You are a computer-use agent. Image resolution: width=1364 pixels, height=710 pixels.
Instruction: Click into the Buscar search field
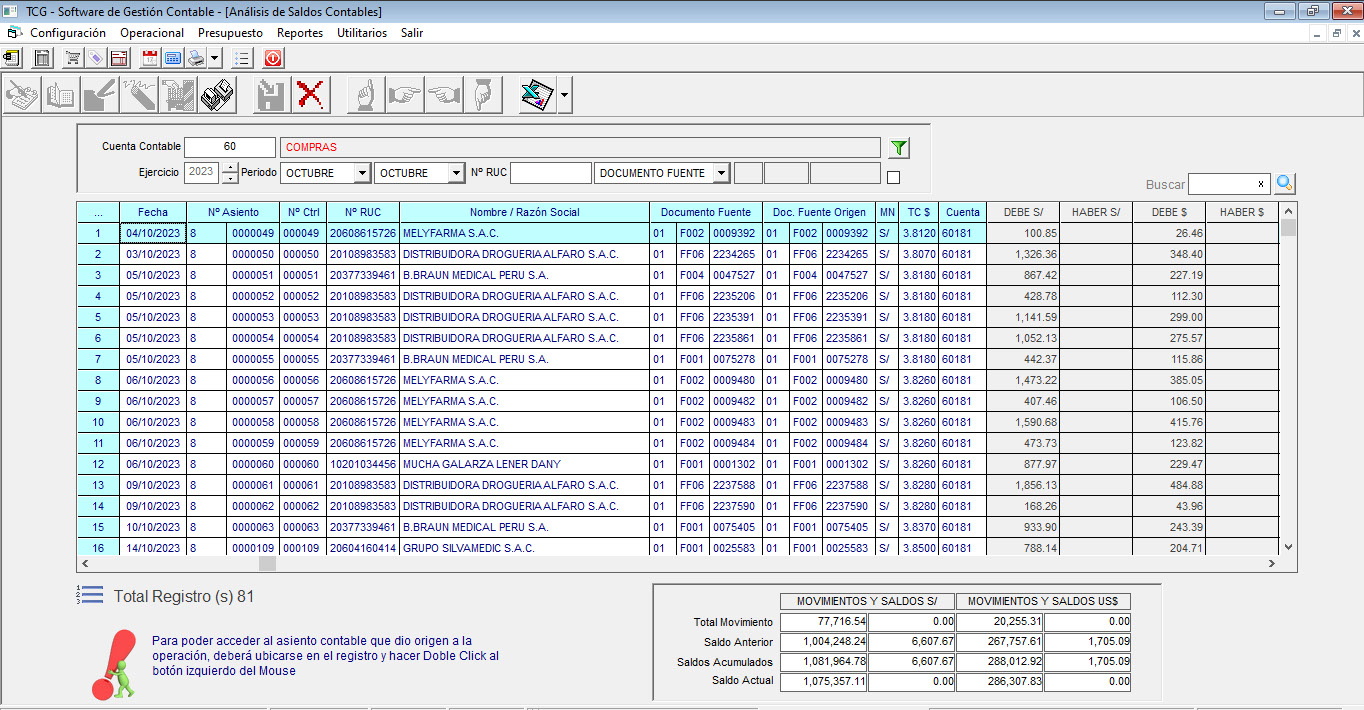pos(1220,184)
